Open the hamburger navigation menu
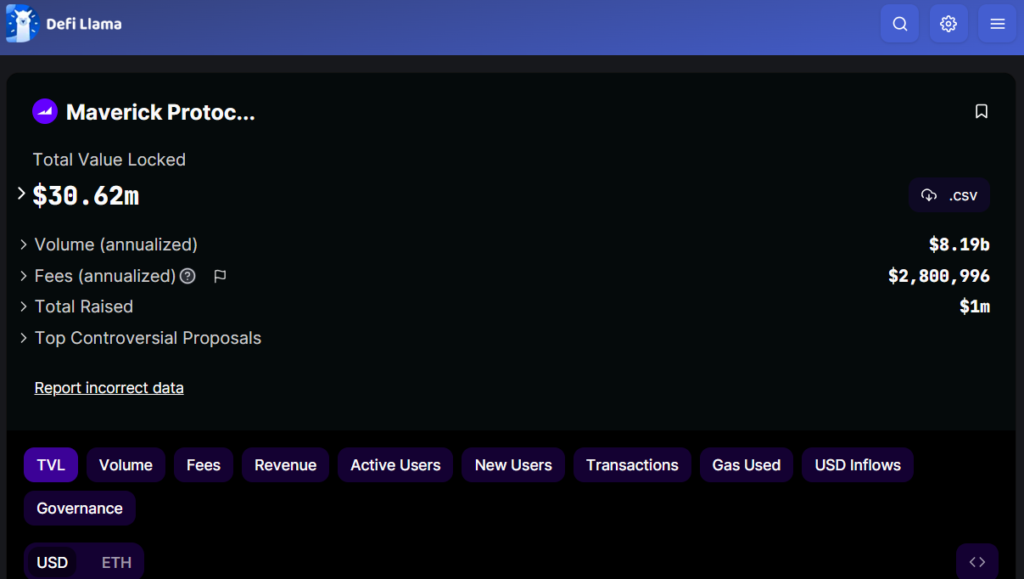 coord(997,24)
